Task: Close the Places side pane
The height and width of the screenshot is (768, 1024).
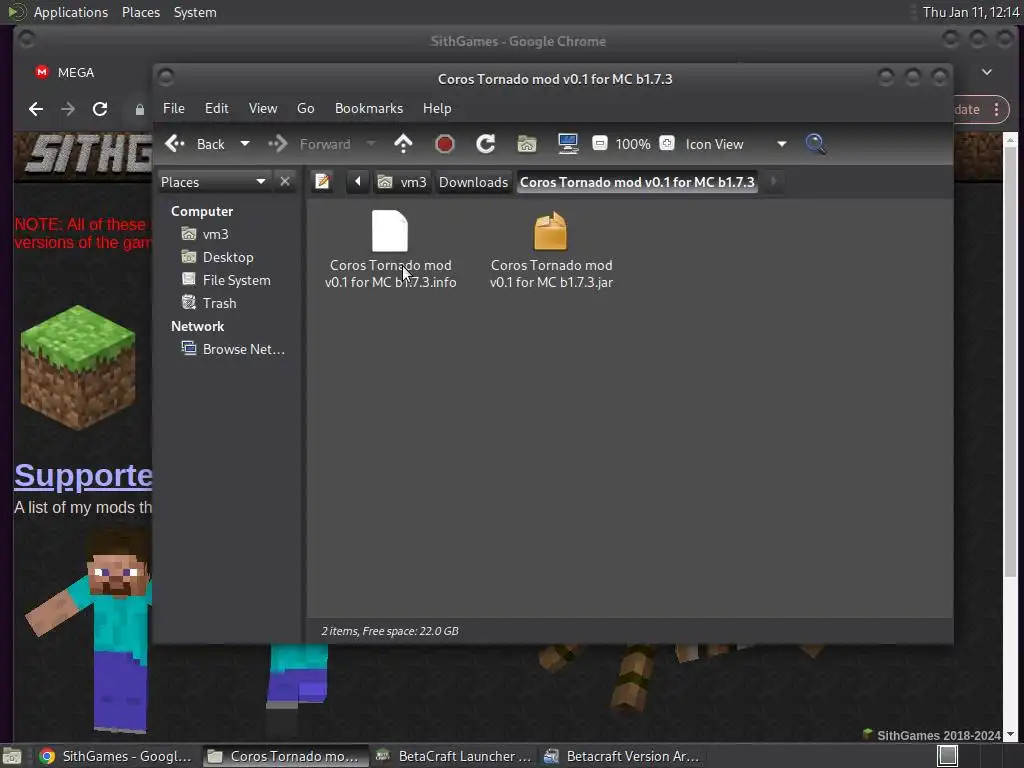Action: pos(285,182)
